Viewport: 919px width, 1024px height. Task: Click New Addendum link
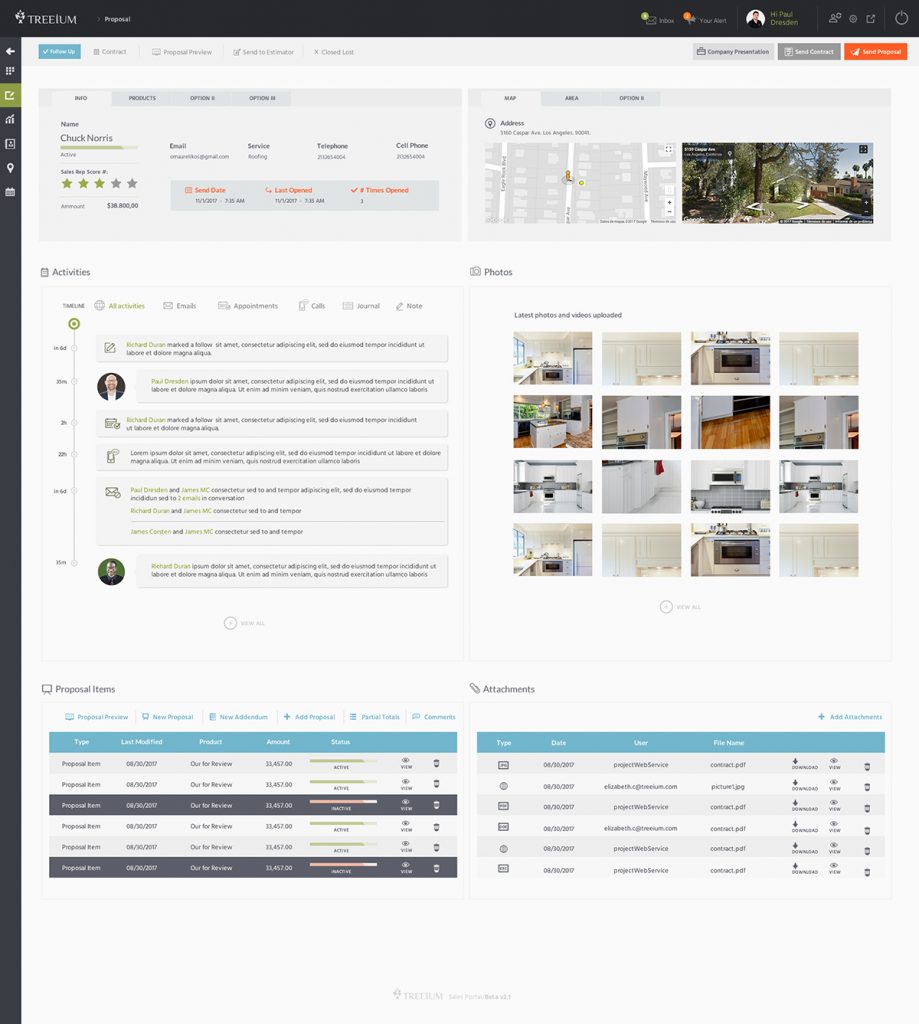[238, 717]
